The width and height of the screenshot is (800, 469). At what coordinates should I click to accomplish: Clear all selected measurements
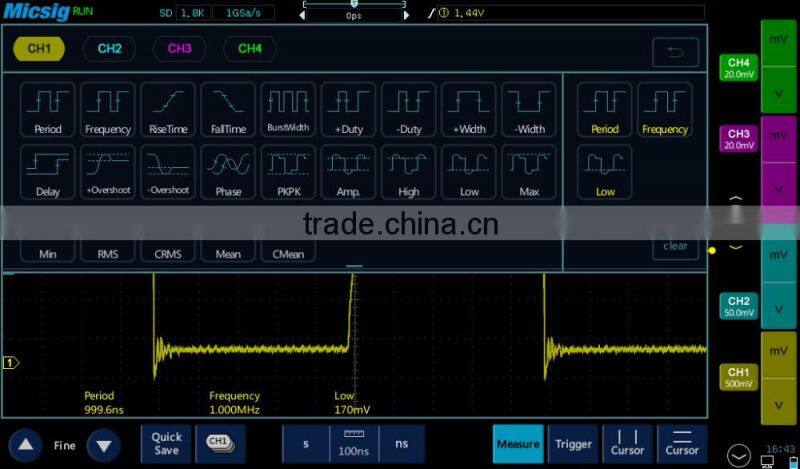tap(676, 247)
